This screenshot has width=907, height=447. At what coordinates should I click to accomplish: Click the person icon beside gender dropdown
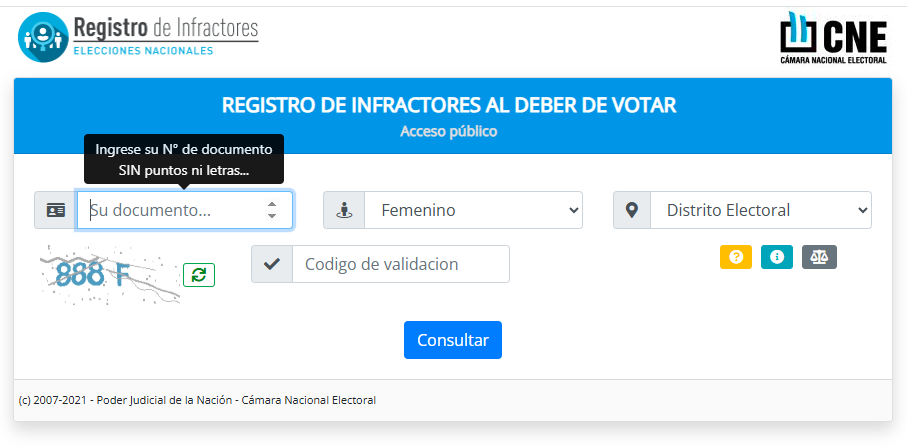(x=344, y=210)
